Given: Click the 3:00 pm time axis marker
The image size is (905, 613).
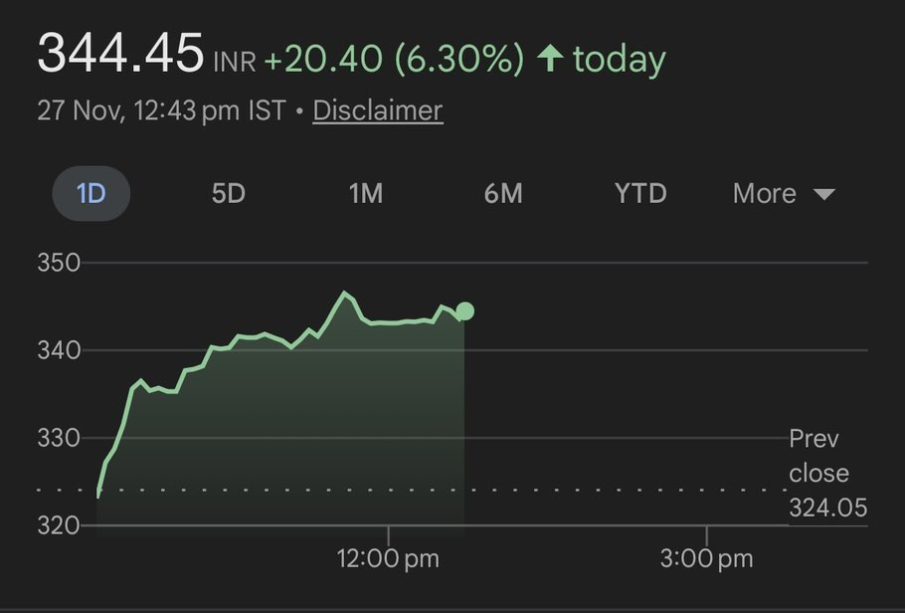Looking at the screenshot, I should pyautogui.click(x=706, y=558).
